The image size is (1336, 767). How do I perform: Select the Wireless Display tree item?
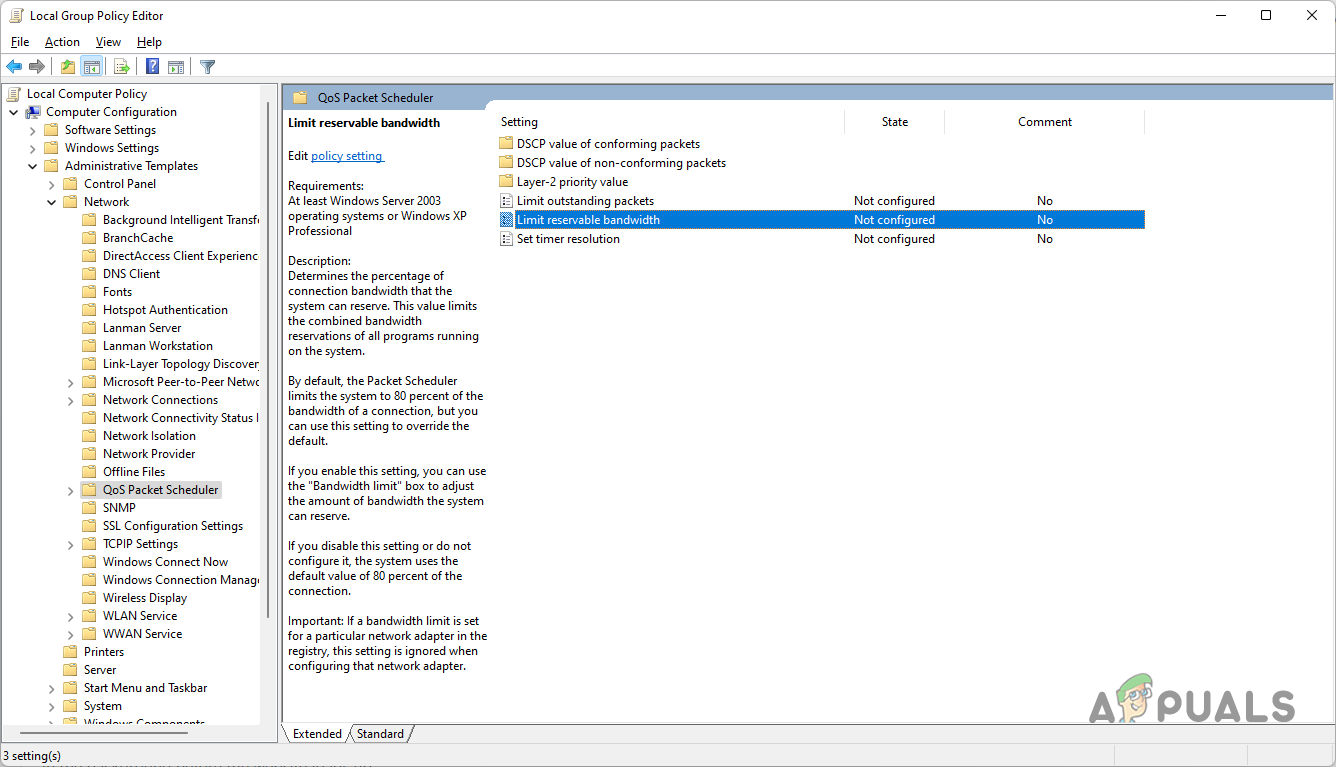click(x=145, y=598)
